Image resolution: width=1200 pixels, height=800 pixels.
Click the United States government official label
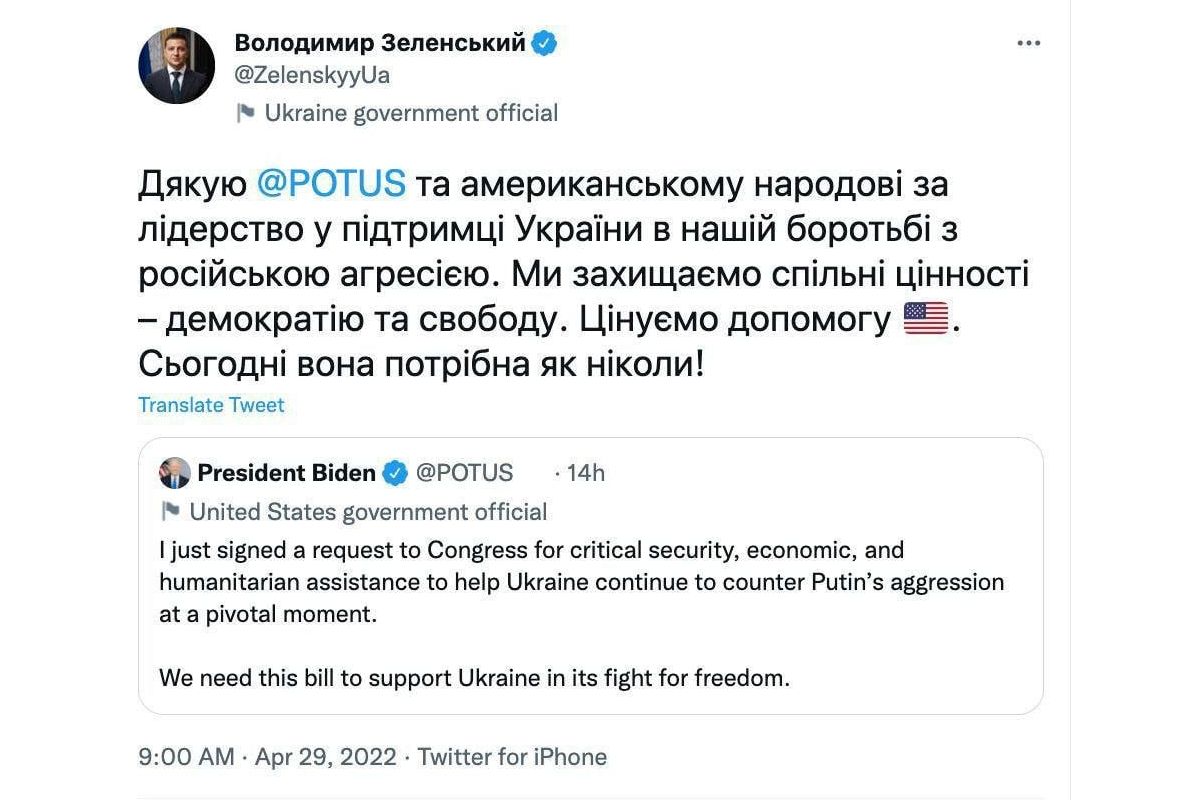pyautogui.click(x=368, y=512)
